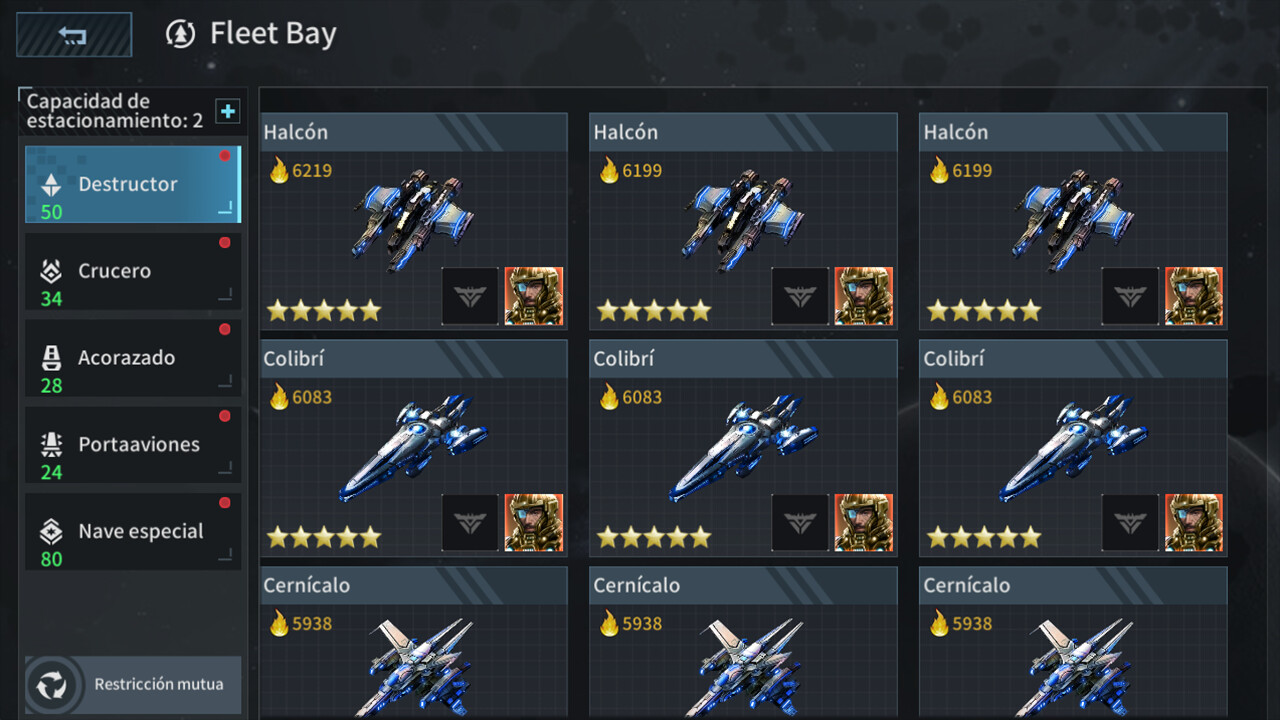Viewport: 1280px width, 720px height.
Task: Switch to the Portaaviones category tab
Action: tap(133, 445)
